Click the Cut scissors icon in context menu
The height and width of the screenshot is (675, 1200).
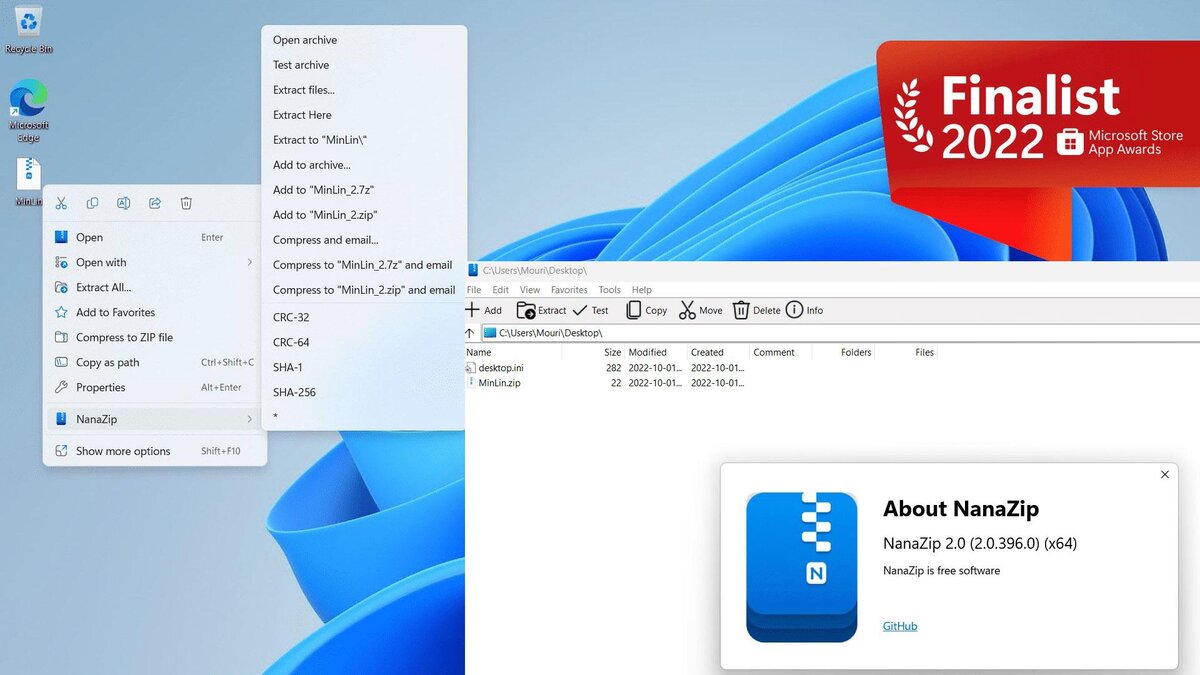click(x=61, y=203)
